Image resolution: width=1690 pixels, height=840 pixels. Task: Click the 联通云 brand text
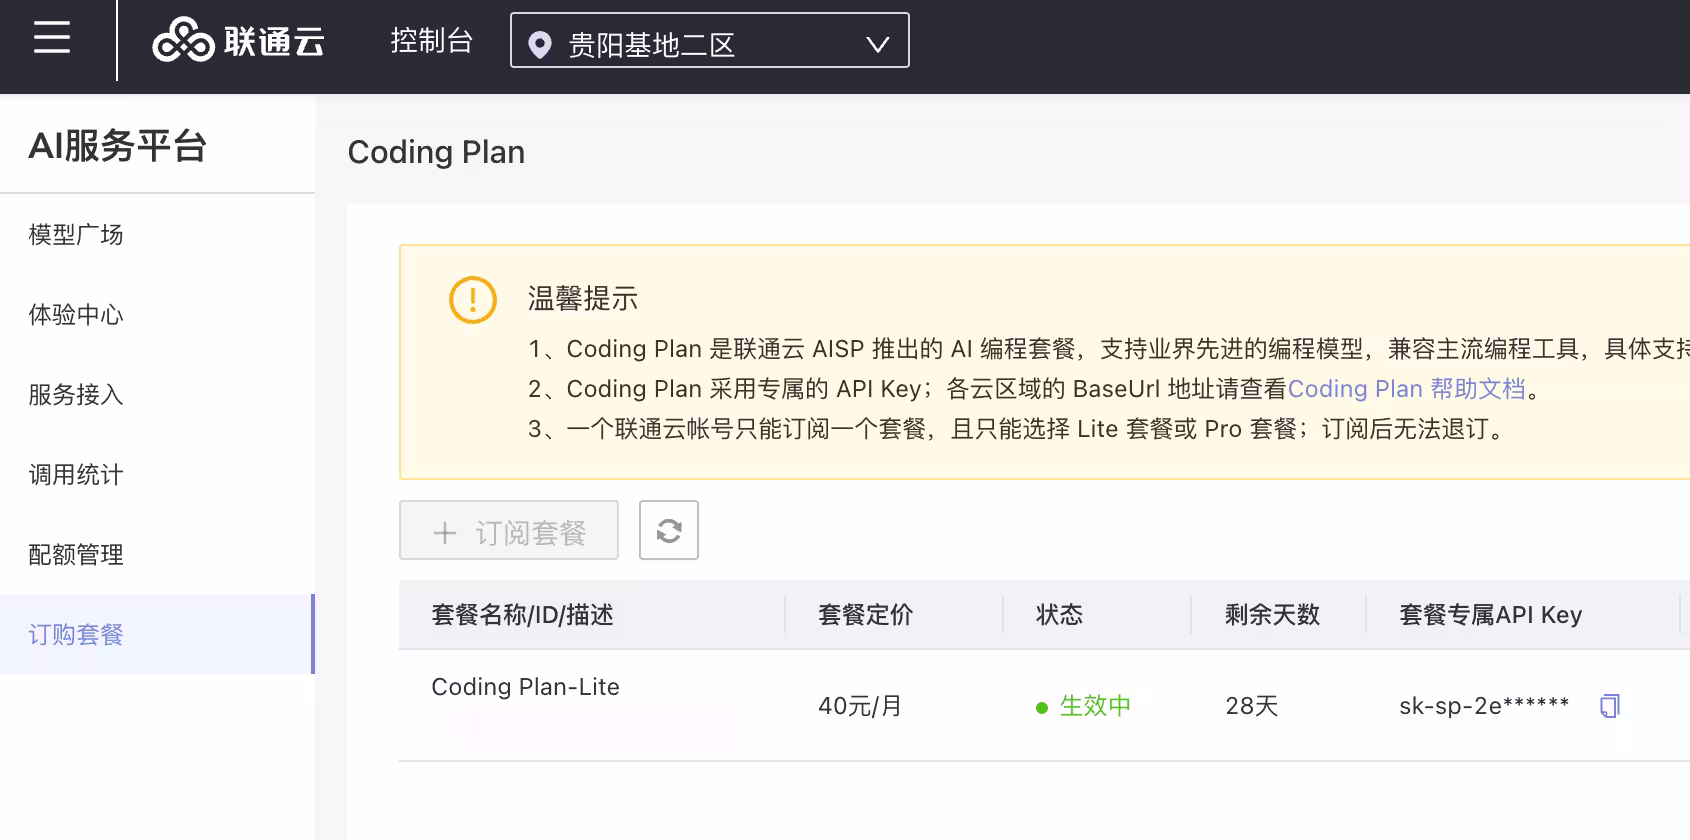click(x=274, y=41)
